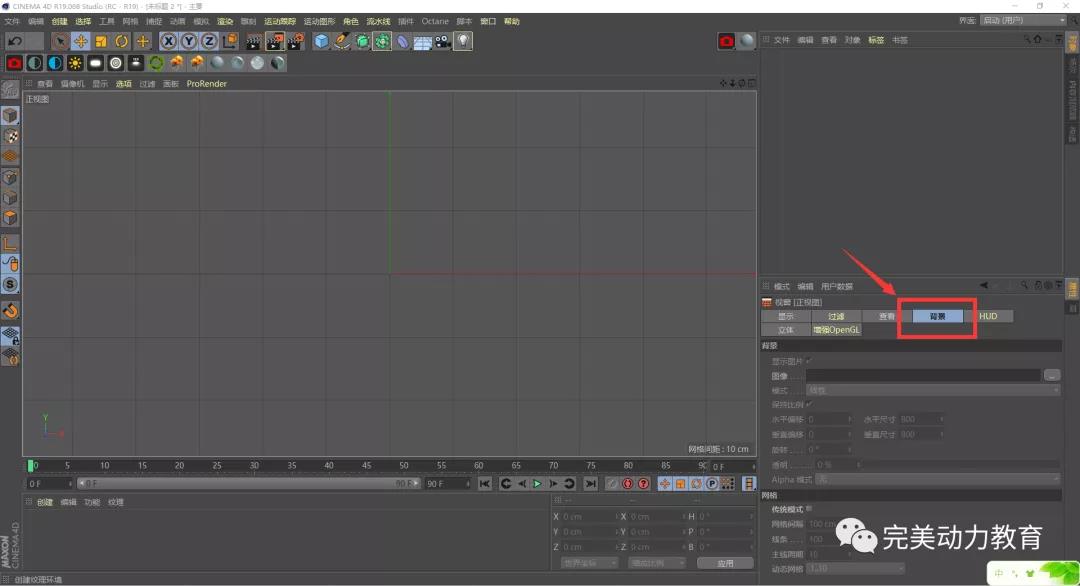Select the Rotate tool icon
The image size is (1080, 586).
[x=122, y=41]
